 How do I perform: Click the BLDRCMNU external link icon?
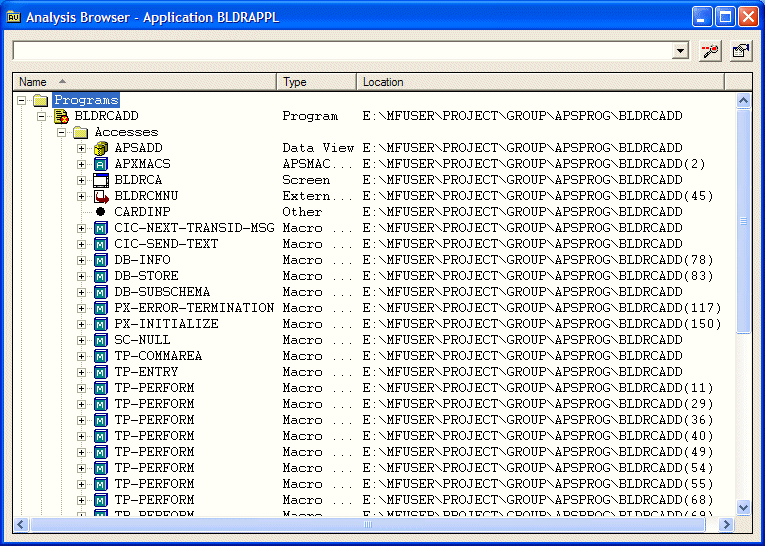click(100, 196)
